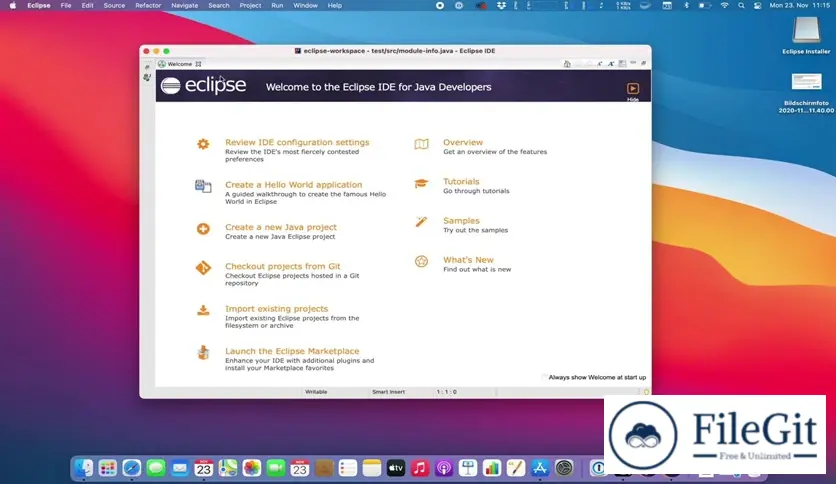Open Finder from the dock
836x484 pixels.
point(84,468)
